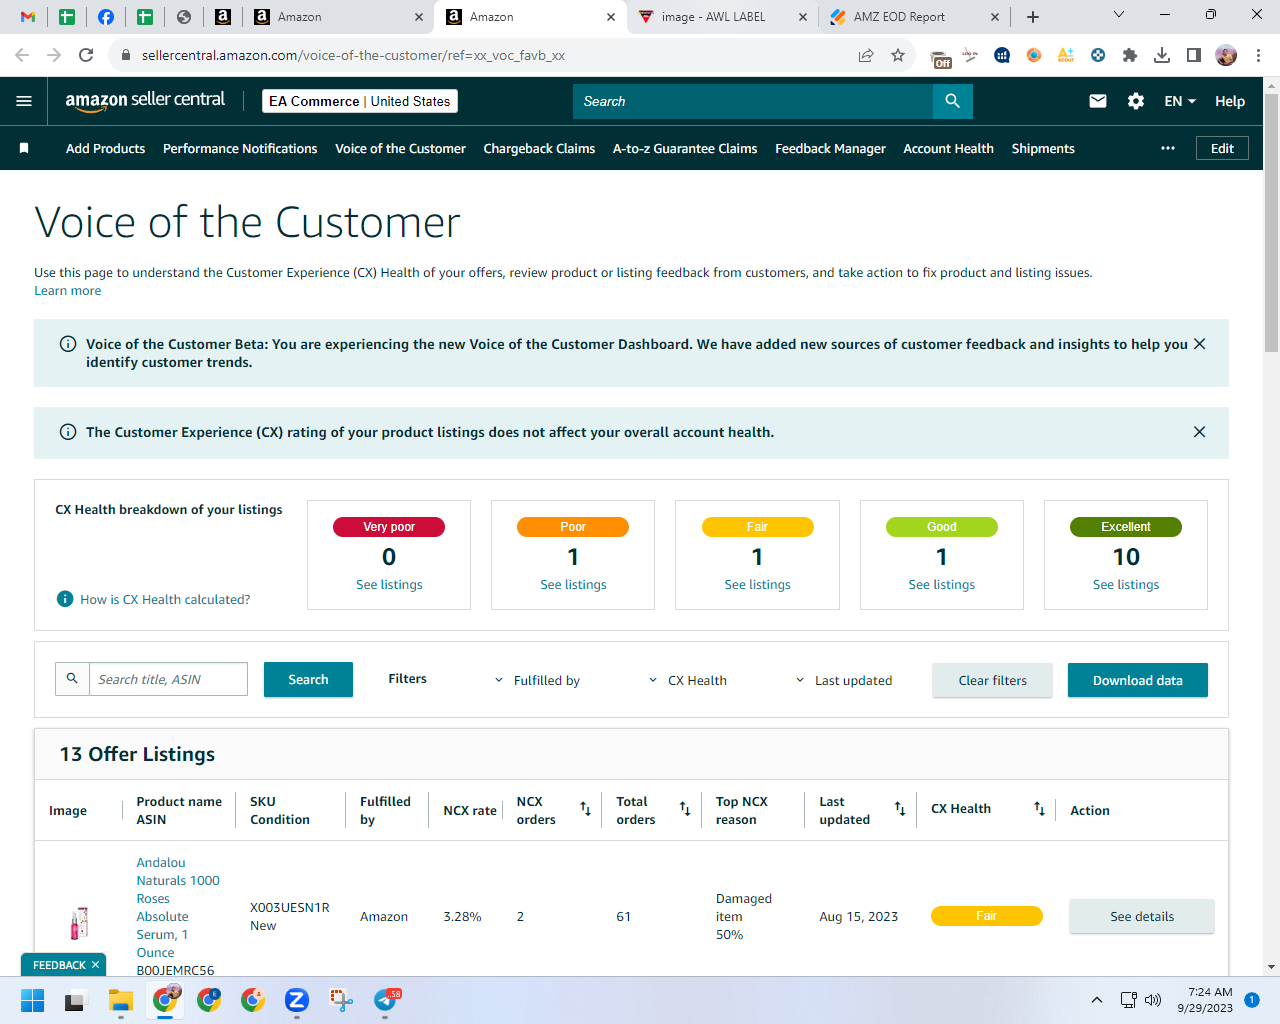Screen dimensions: 1280x1024
Task: Open Zoom from the taskbar
Action: click(x=296, y=1000)
